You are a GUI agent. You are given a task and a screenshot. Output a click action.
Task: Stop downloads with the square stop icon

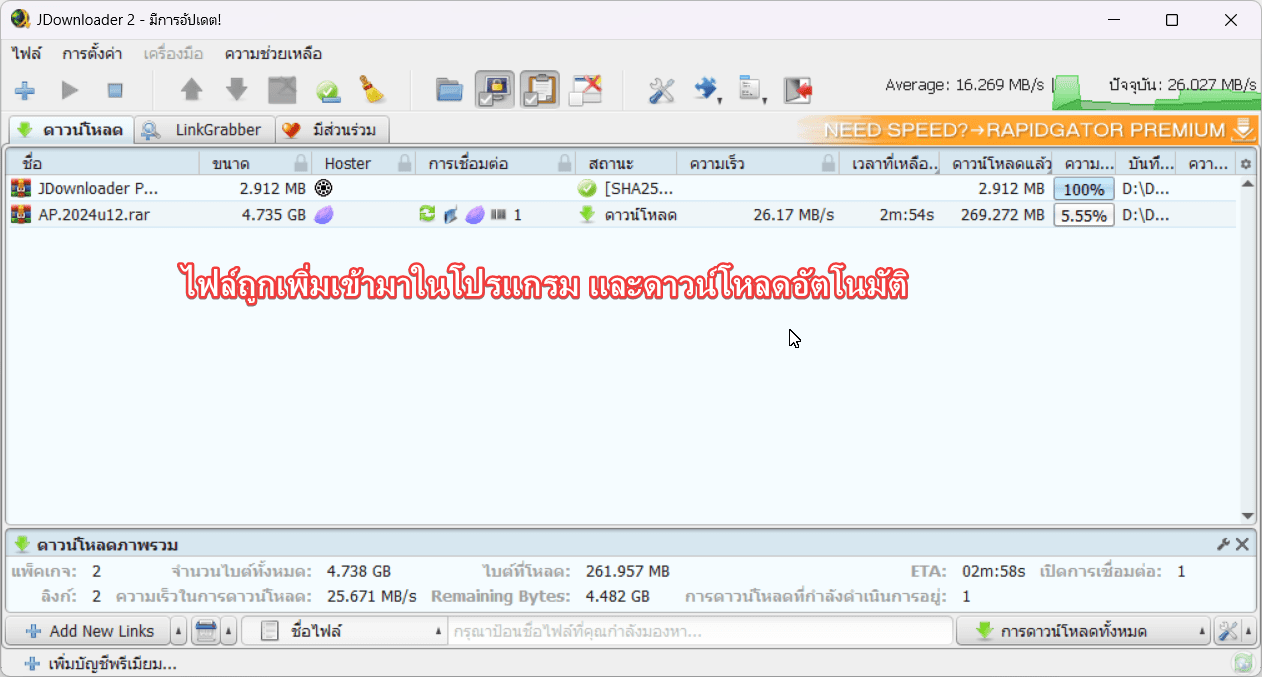pos(114,90)
